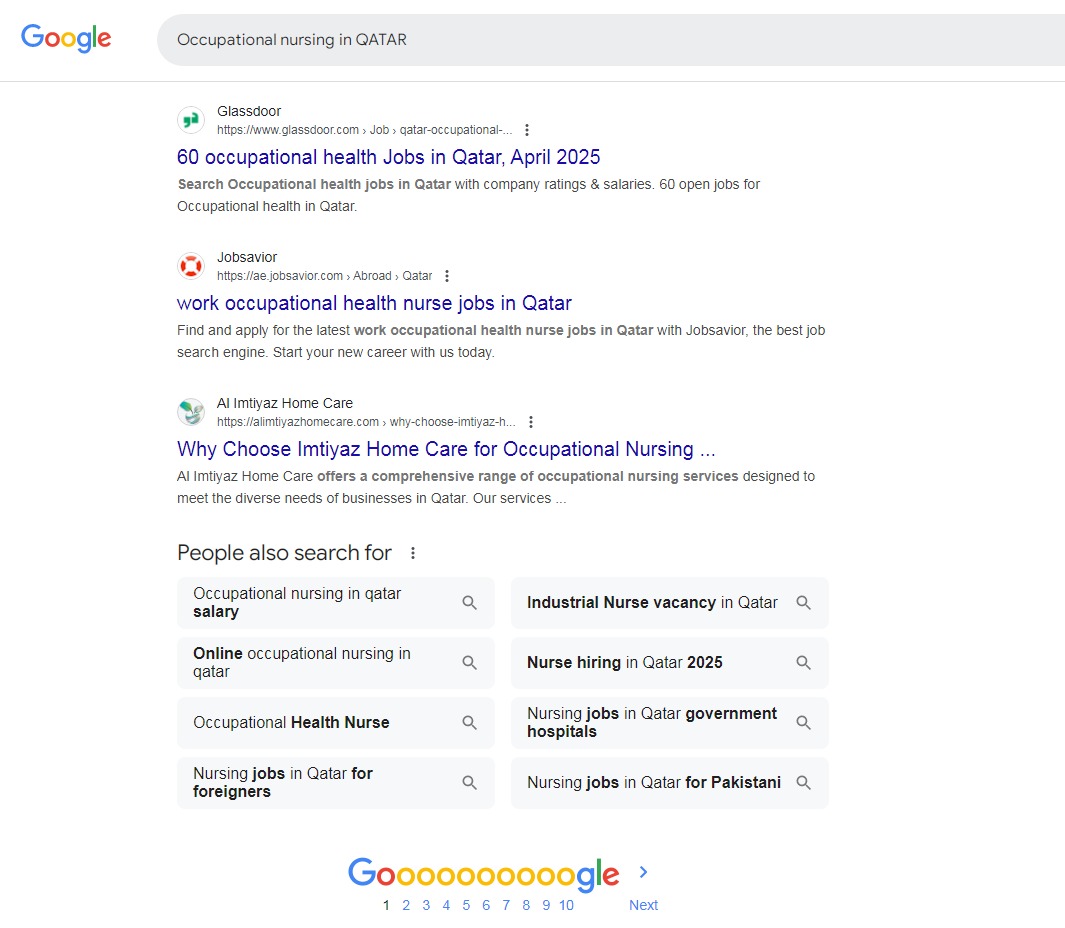Click the Glassdoor result description snippet
Screen dimensions: 1065x928
tap(469, 195)
